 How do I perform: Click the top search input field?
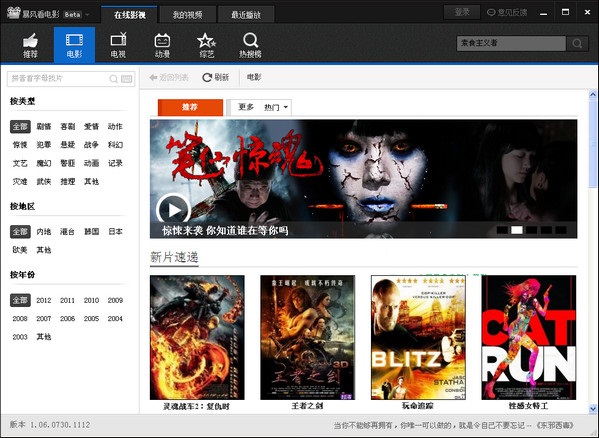[x=511, y=43]
